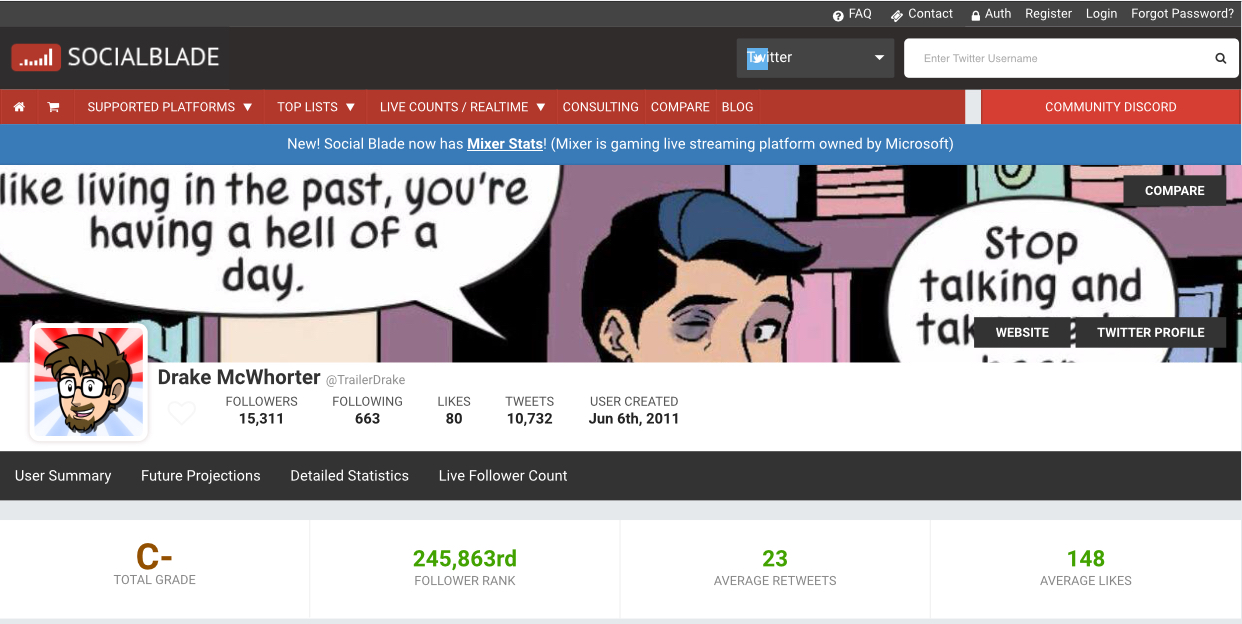
Task: Click the average likes value 148
Action: pyautogui.click(x=1086, y=558)
